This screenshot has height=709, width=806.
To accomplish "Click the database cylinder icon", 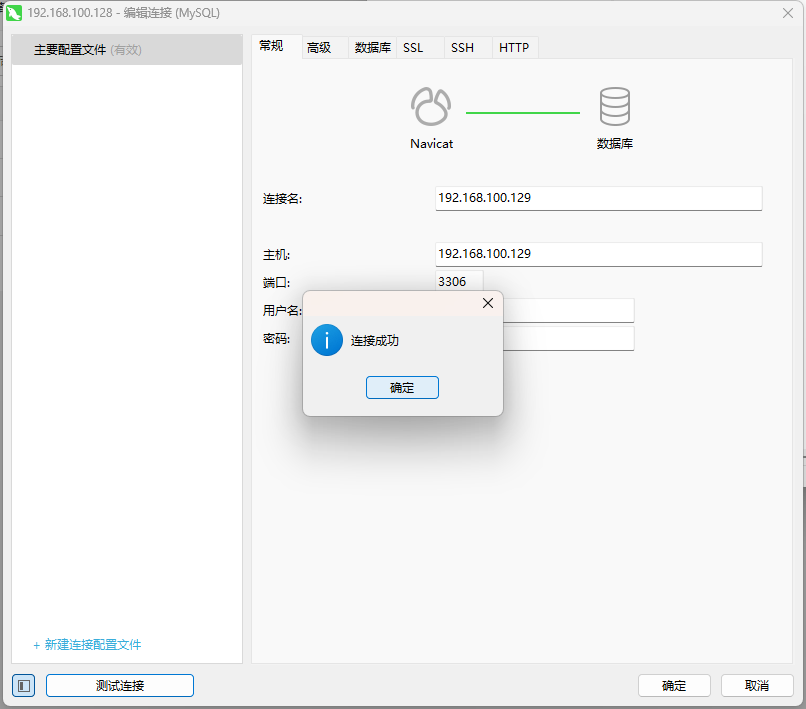I will pos(614,106).
